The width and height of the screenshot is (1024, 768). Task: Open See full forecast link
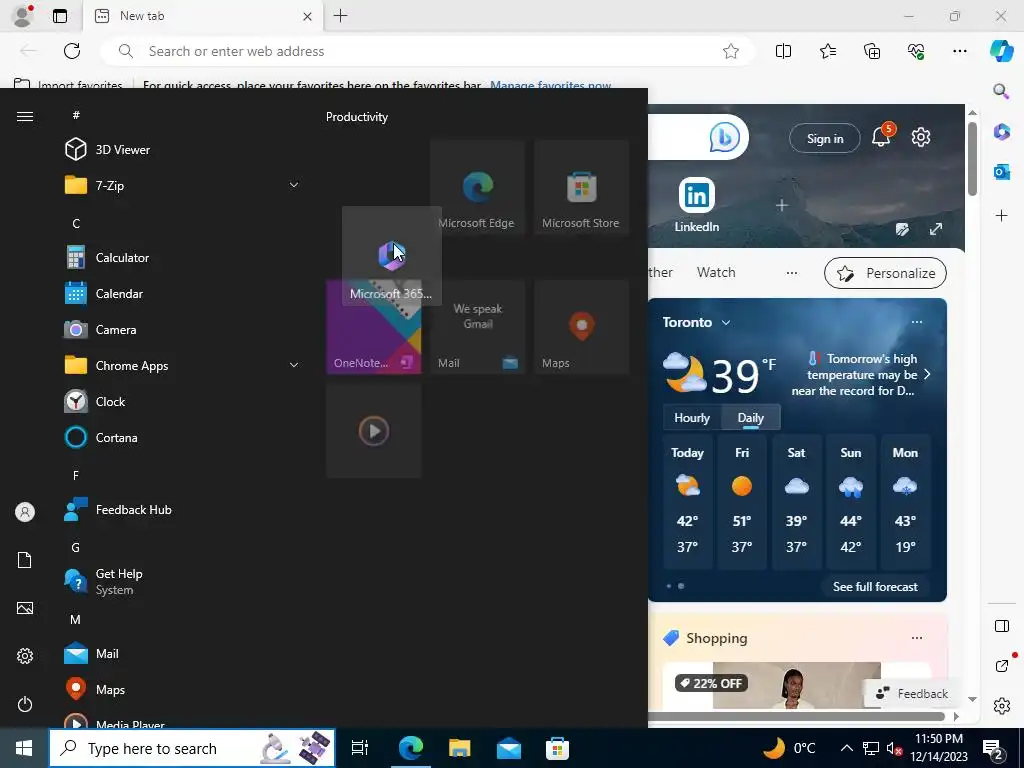[x=875, y=586]
